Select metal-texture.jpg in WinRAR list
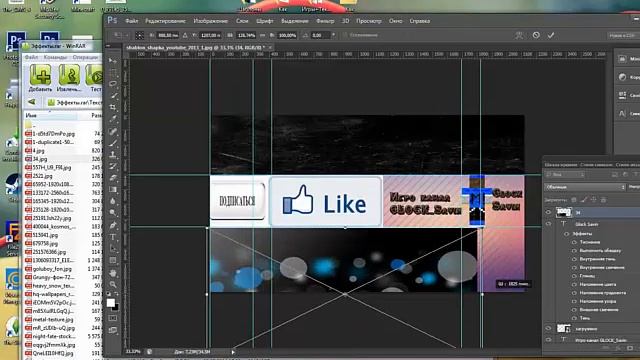Image resolution: width=640 pixels, height=360 pixels. coord(53,320)
